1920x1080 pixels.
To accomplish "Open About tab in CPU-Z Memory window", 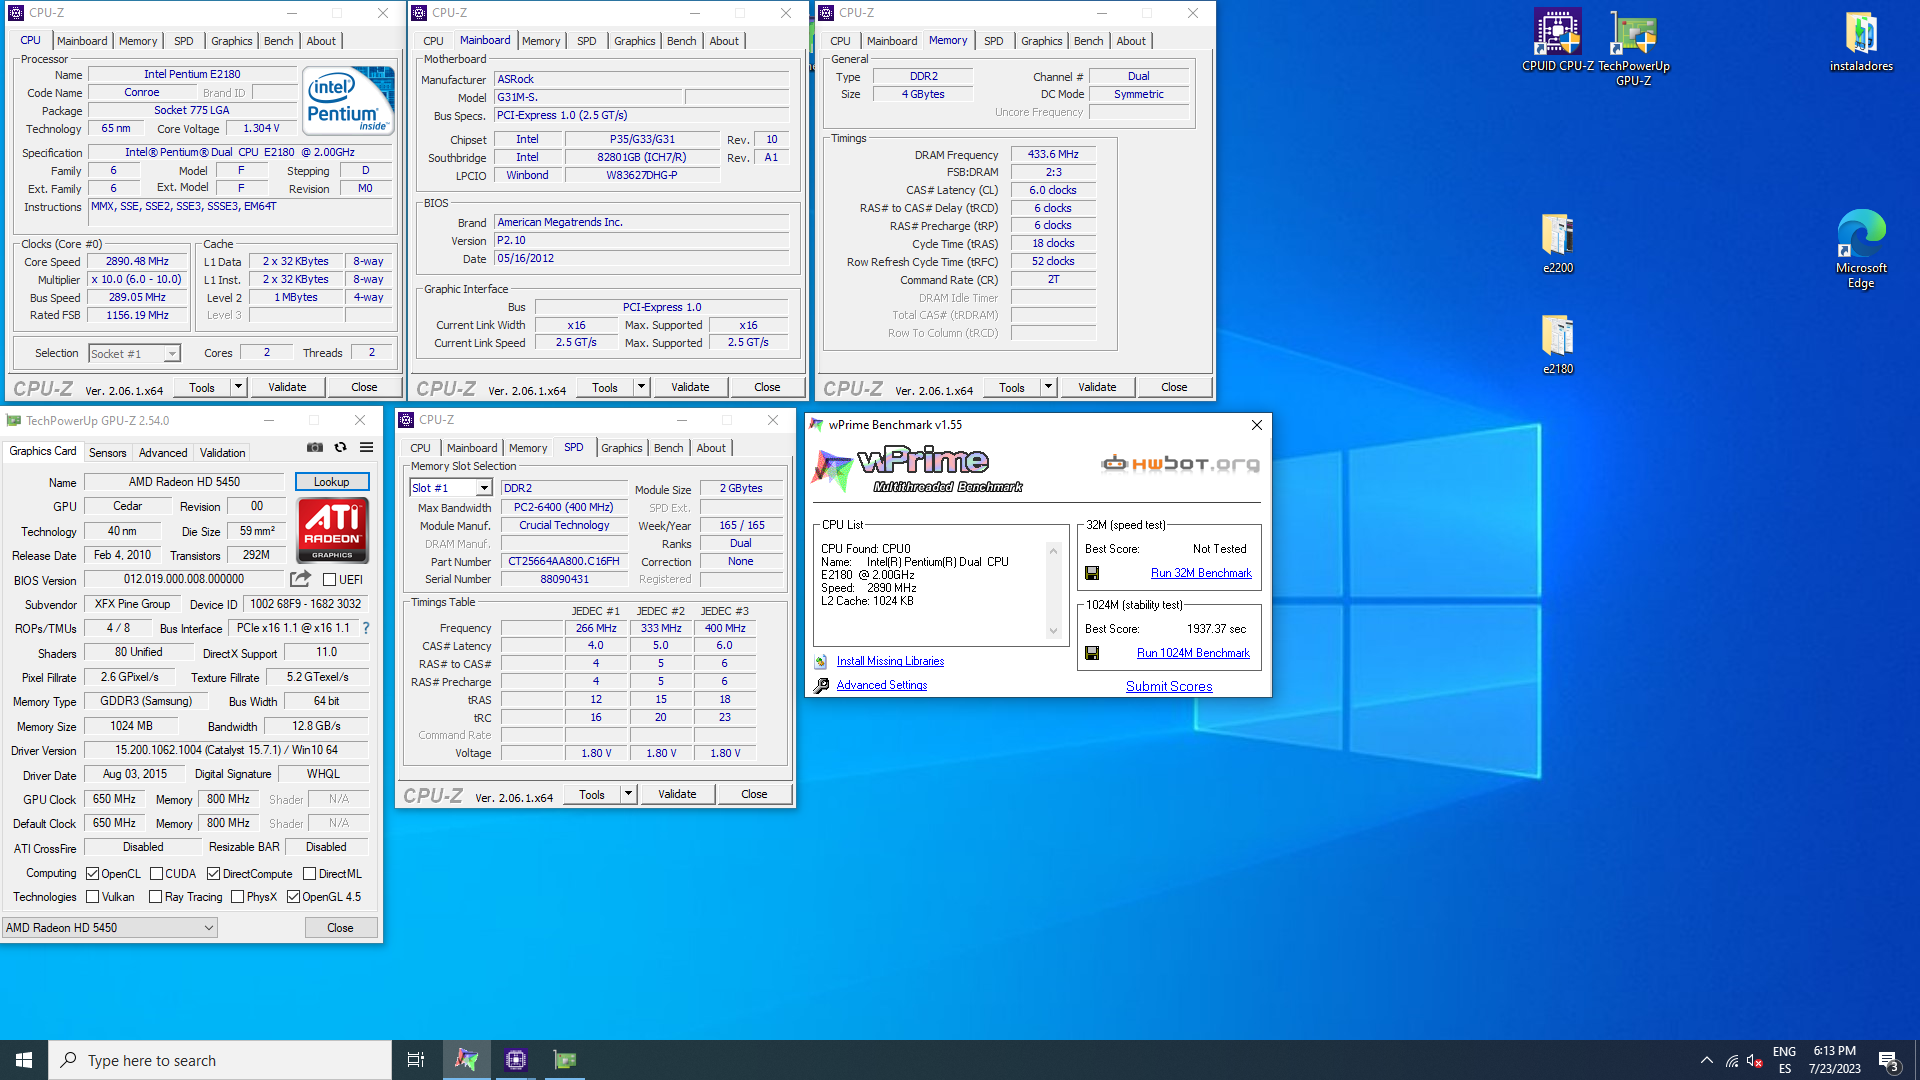I will click(x=1131, y=41).
